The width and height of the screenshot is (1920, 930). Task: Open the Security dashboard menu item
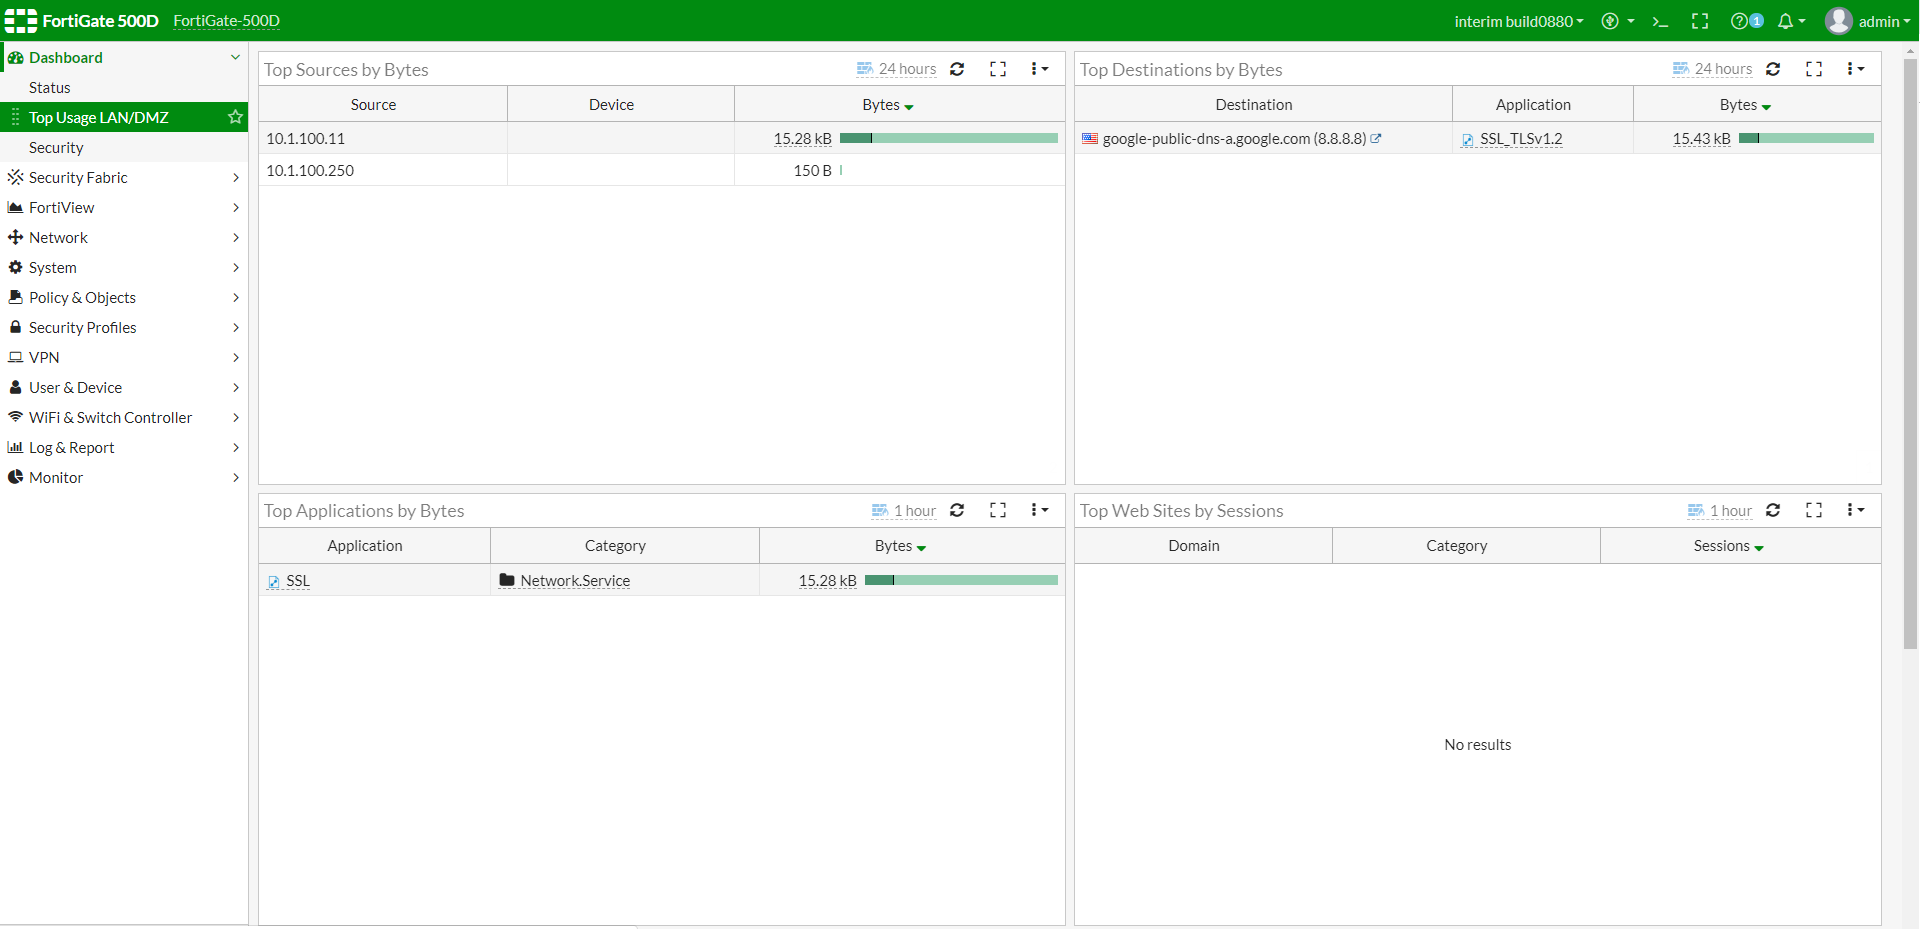(x=56, y=147)
